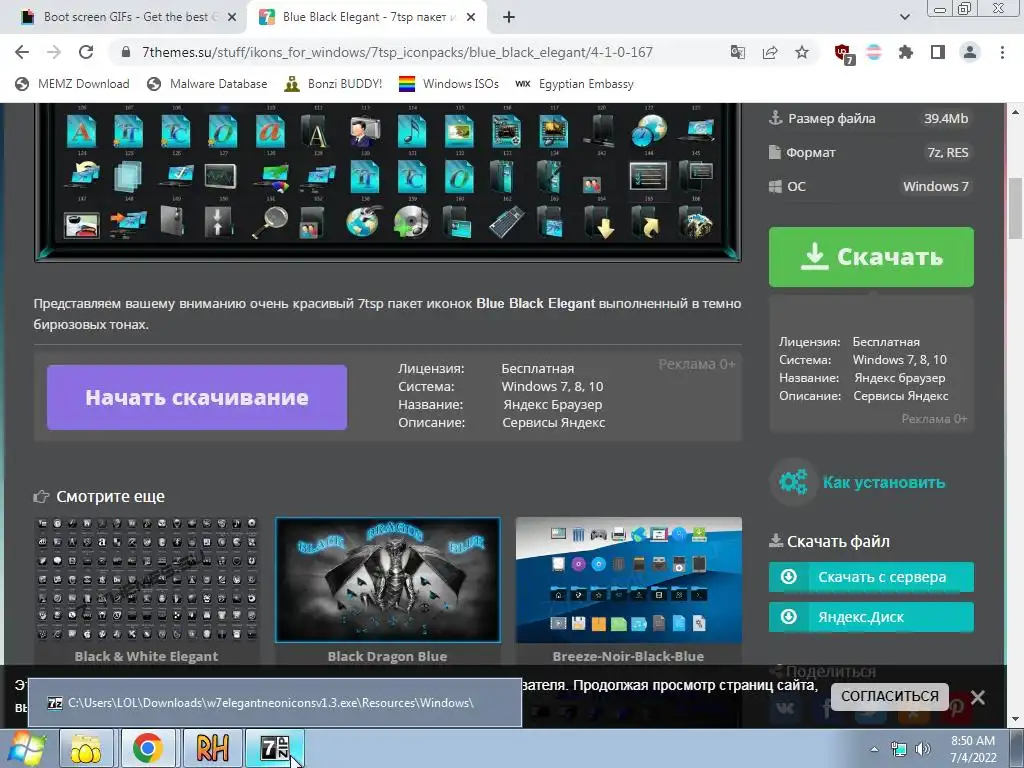Image resolution: width=1024 pixels, height=768 pixels.
Task: Open the MEMZ Download bookmark
Action: click(x=72, y=84)
